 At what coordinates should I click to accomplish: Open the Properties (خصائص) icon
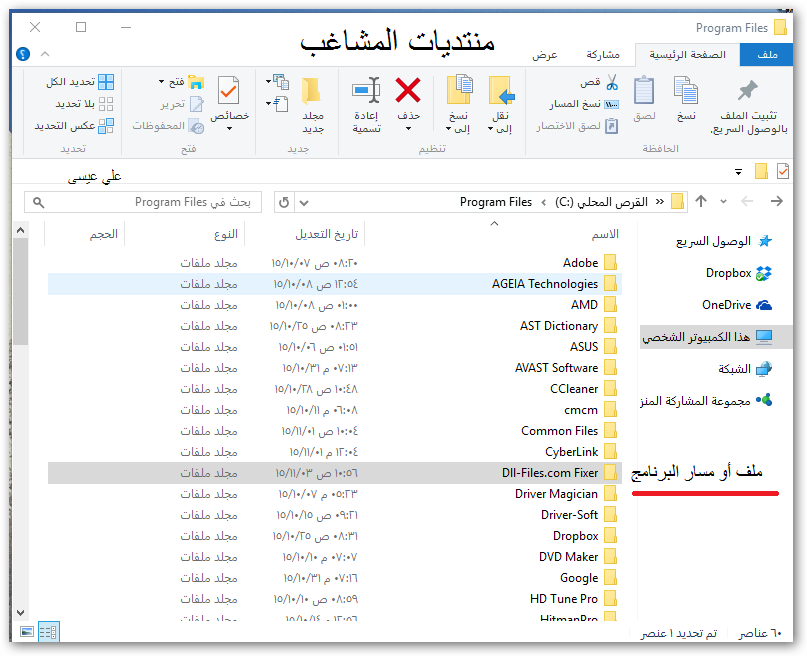pyautogui.click(x=229, y=92)
